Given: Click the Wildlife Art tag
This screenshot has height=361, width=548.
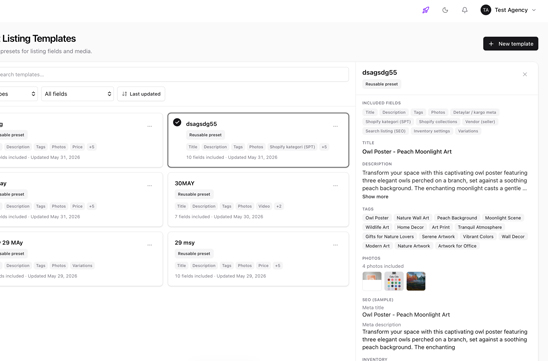Looking at the screenshot, I should click(377, 227).
